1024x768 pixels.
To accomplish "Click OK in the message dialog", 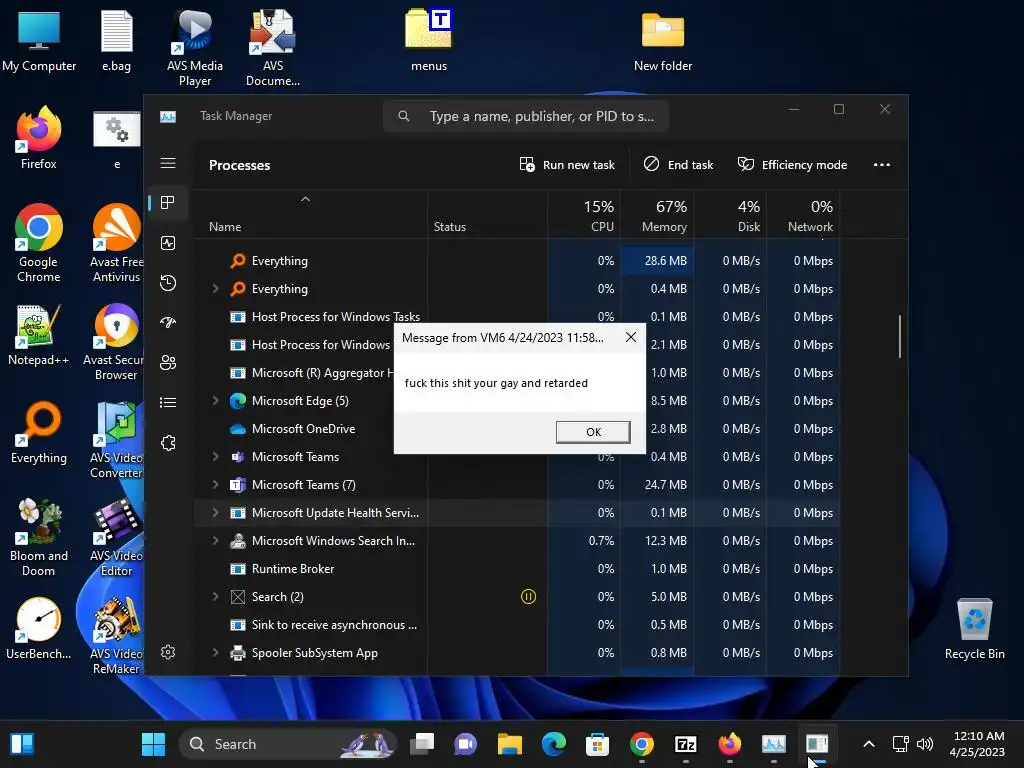I will click(593, 432).
